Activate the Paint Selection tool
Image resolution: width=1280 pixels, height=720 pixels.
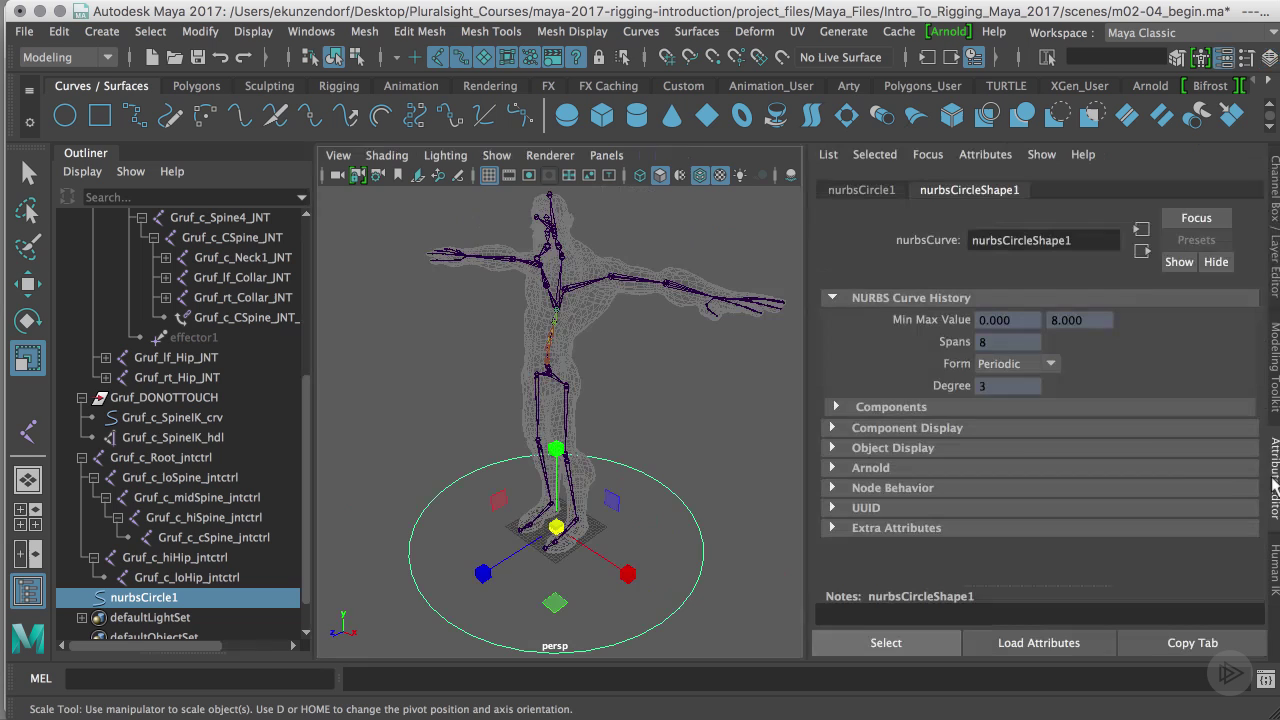[28, 247]
